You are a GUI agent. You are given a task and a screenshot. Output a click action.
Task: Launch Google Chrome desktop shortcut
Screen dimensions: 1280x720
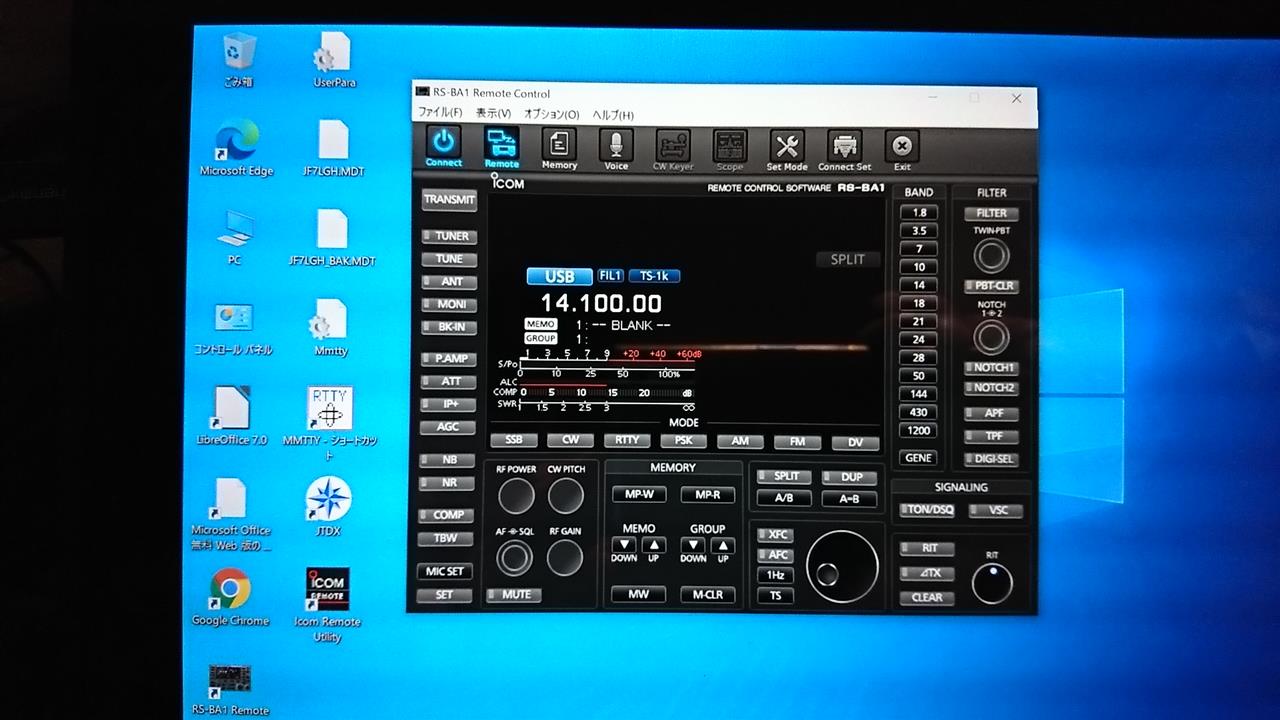pos(230,598)
